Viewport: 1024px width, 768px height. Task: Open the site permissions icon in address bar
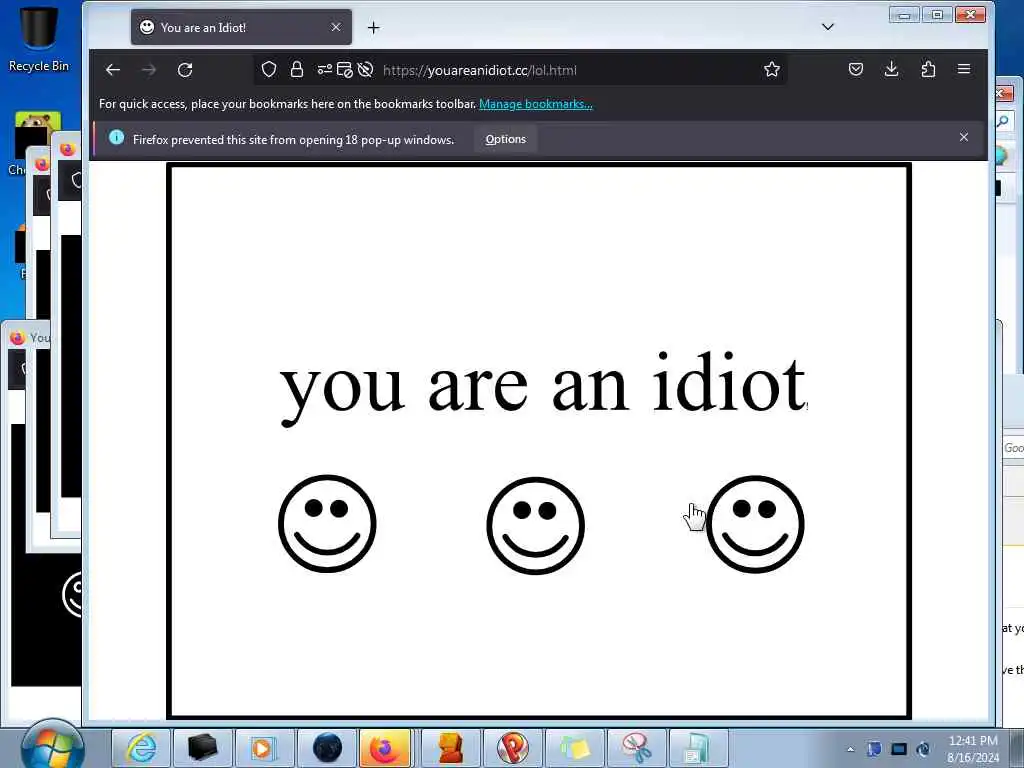pos(325,69)
